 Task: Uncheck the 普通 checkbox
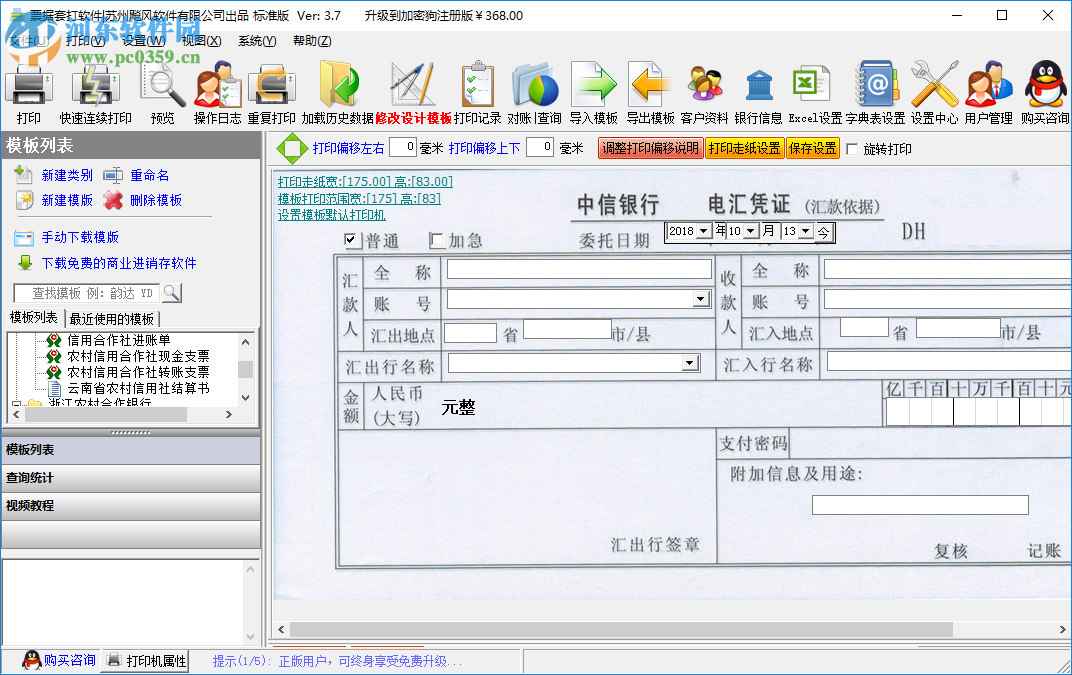click(350, 239)
